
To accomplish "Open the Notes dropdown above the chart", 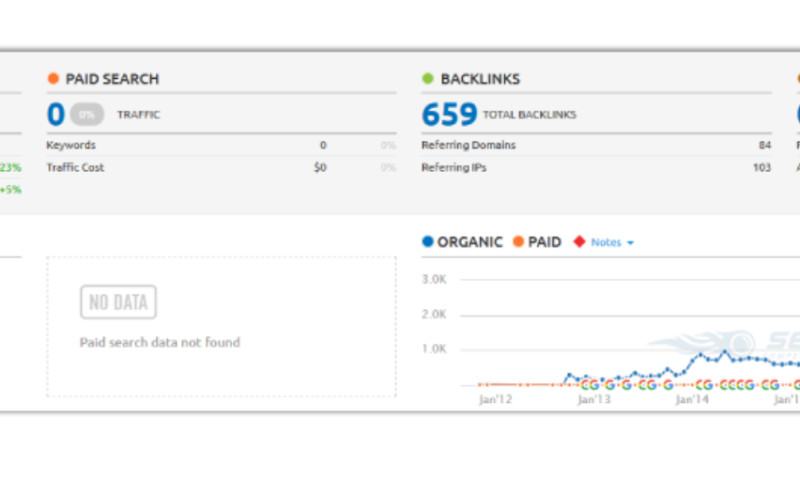I will 612,242.
